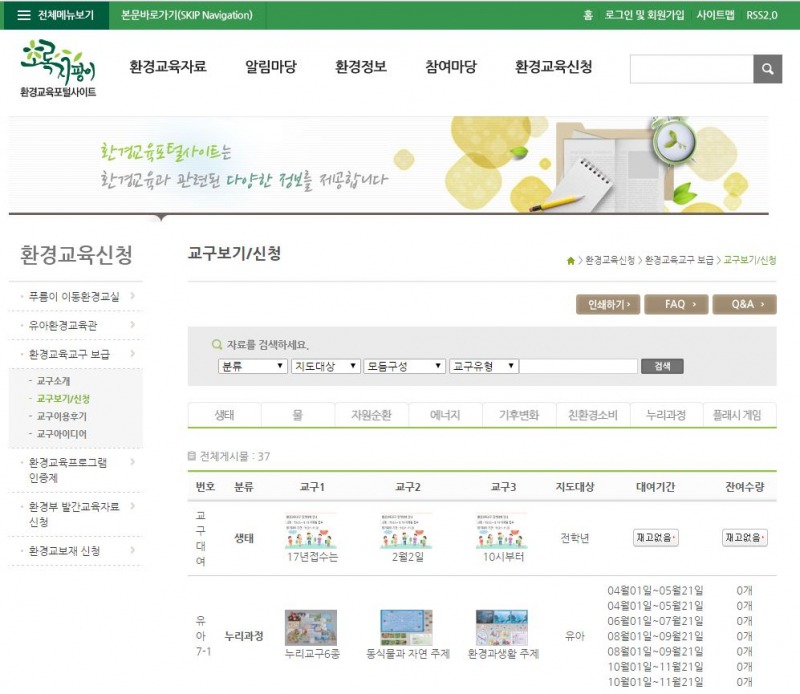The height and width of the screenshot is (694, 800).
Task: Click the Q&A button
Action: click(x=744, y=305)
